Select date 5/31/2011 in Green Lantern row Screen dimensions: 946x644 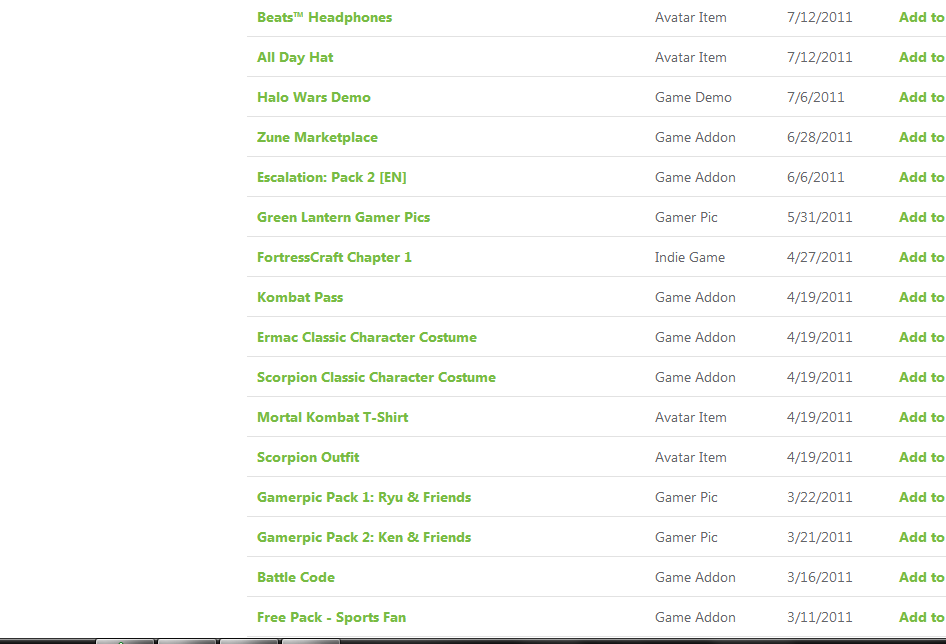pyautogui.click(x=820, y=217)
